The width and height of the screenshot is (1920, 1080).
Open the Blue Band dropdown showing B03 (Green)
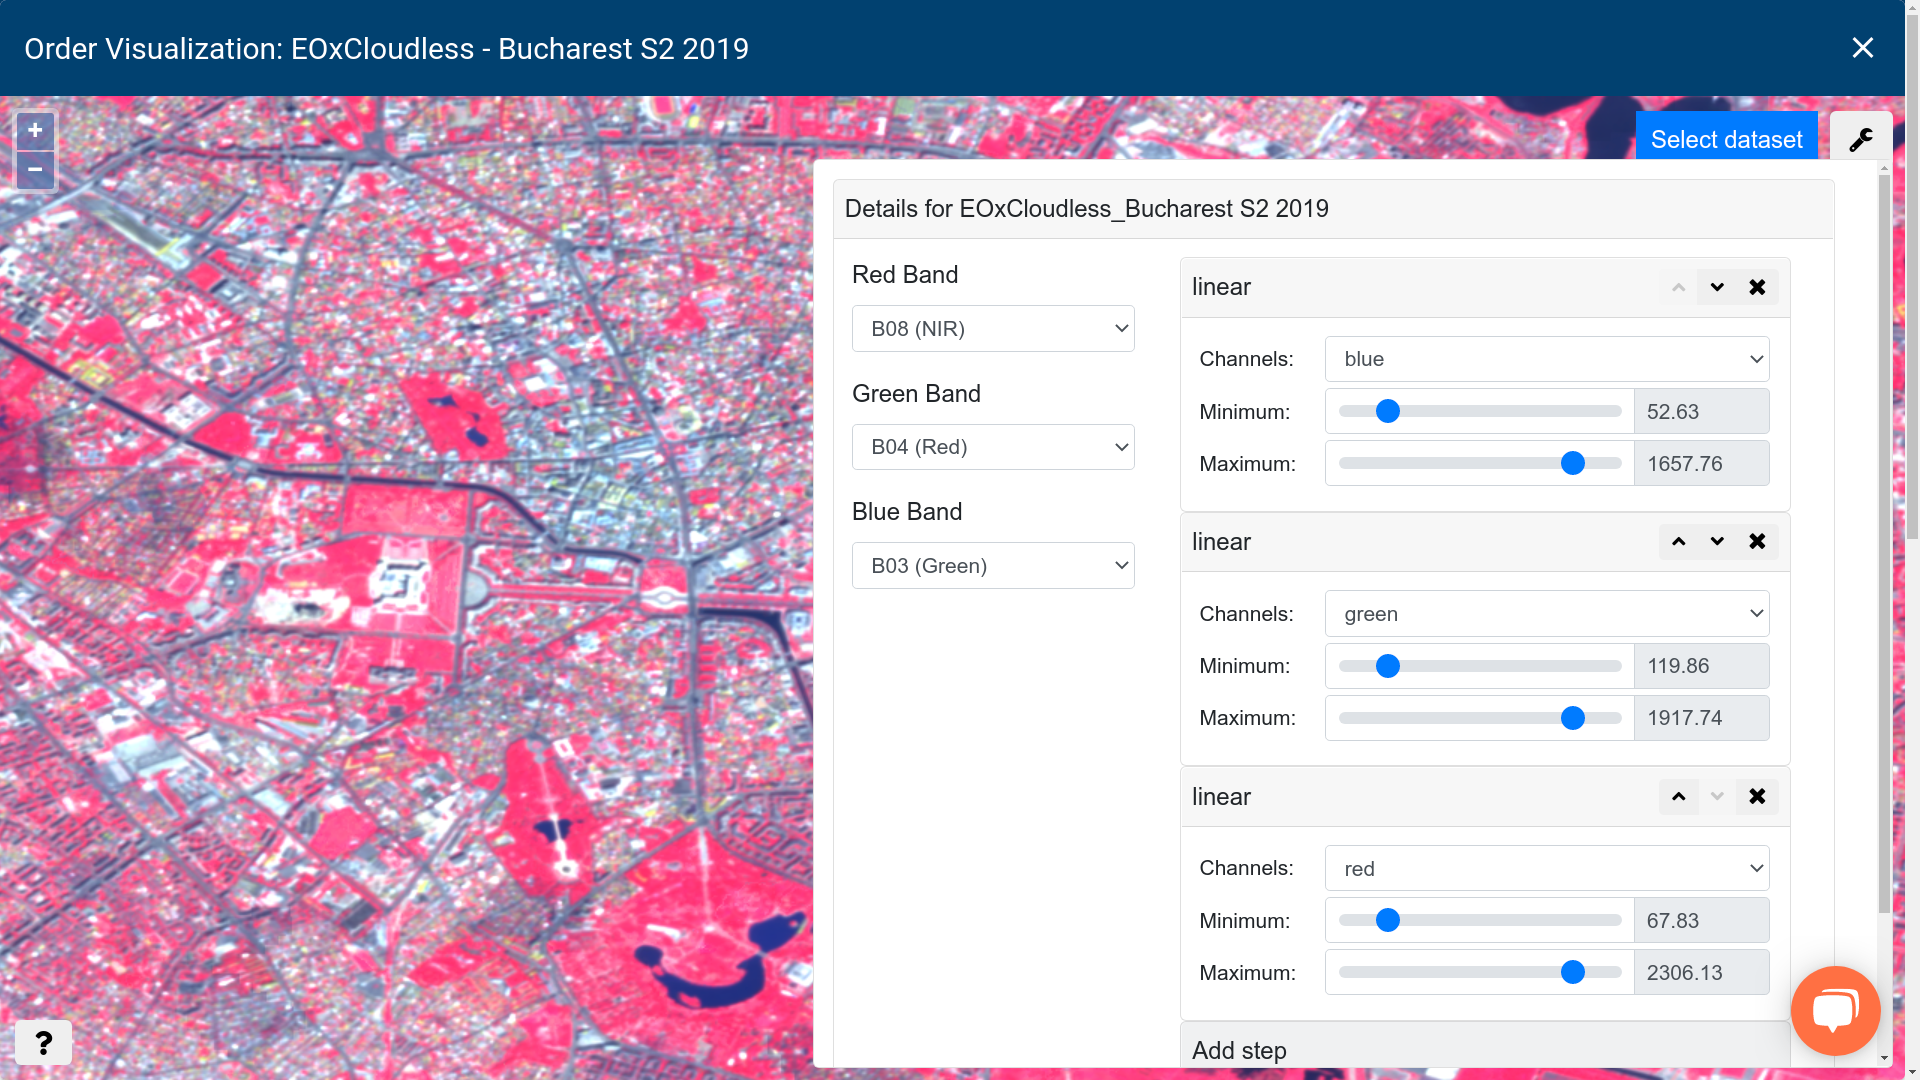(x=992, y=565)
